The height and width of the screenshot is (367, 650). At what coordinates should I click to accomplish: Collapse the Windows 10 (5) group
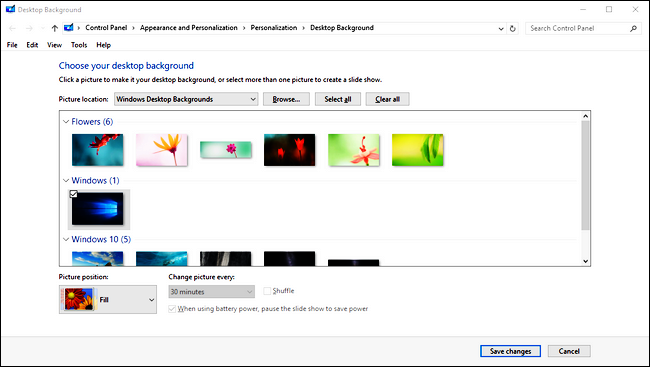tap(66, 240)
